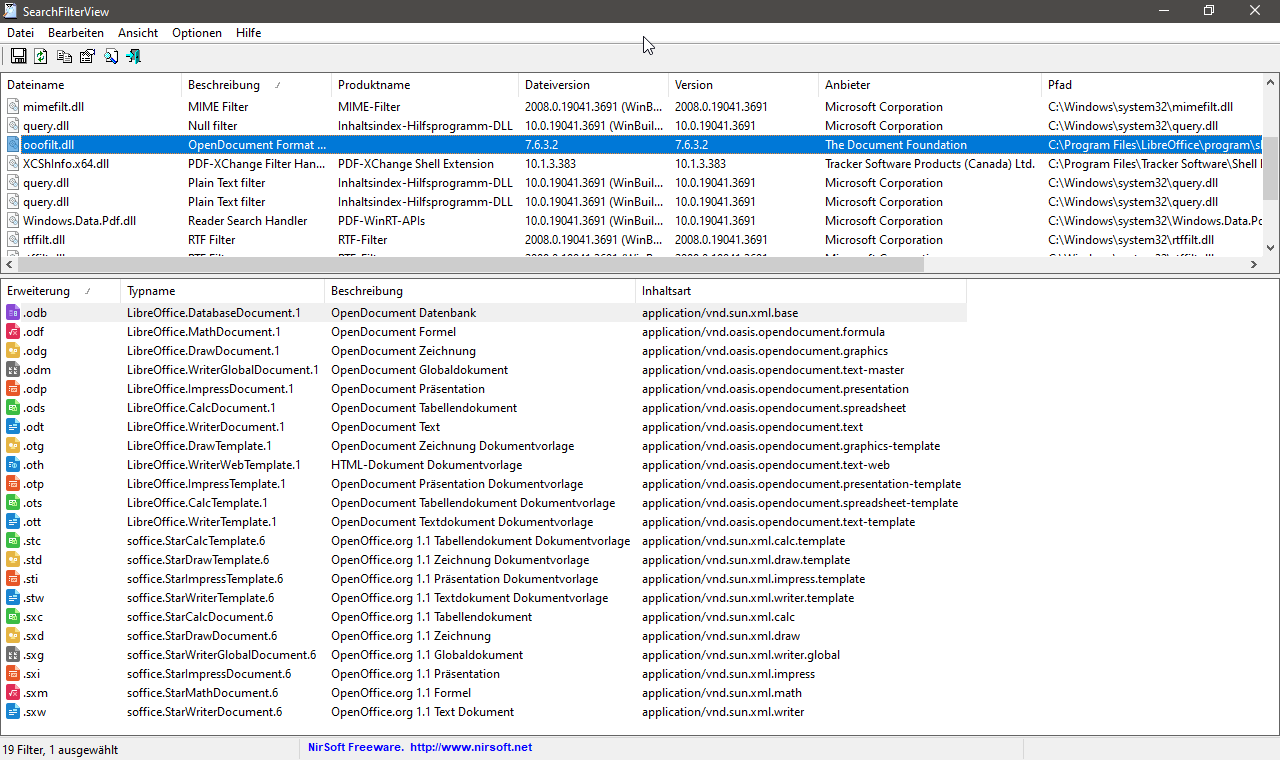Click the .sxw writer document icon
Screen dimensions: 1280x760
(x=13, y=712)
